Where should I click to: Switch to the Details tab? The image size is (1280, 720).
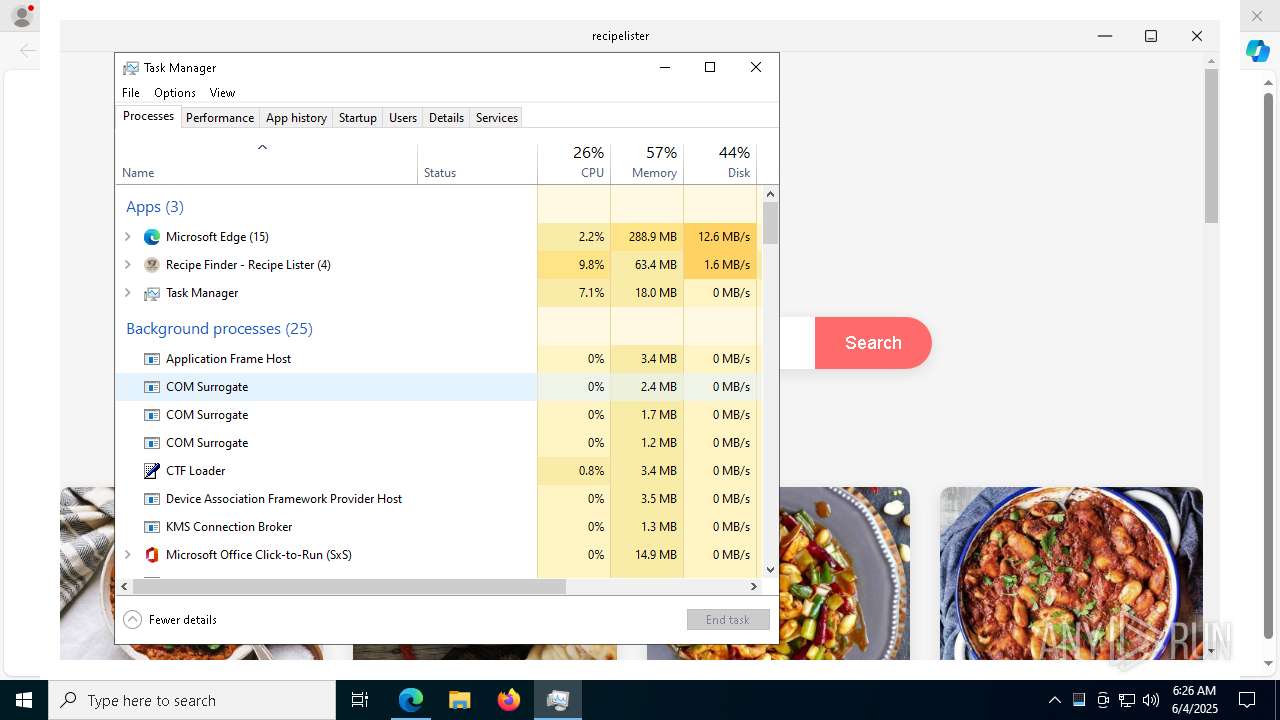click(x=446, y=118)
